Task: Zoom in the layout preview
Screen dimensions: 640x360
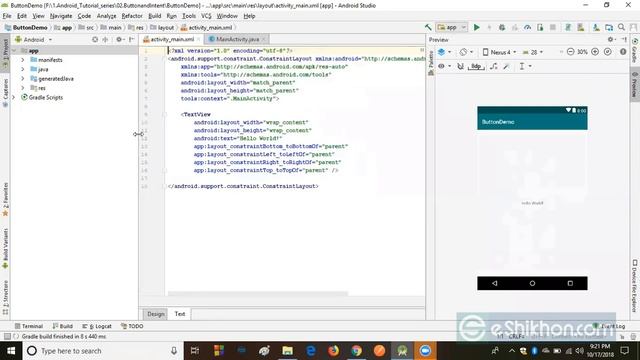Action: (595, 52)
